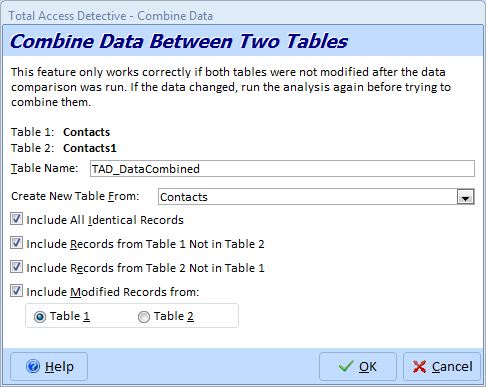Click the Combine Data Between Two Tables heading
The width and height of the screenshot is (486, 387).
pos(179,41)
